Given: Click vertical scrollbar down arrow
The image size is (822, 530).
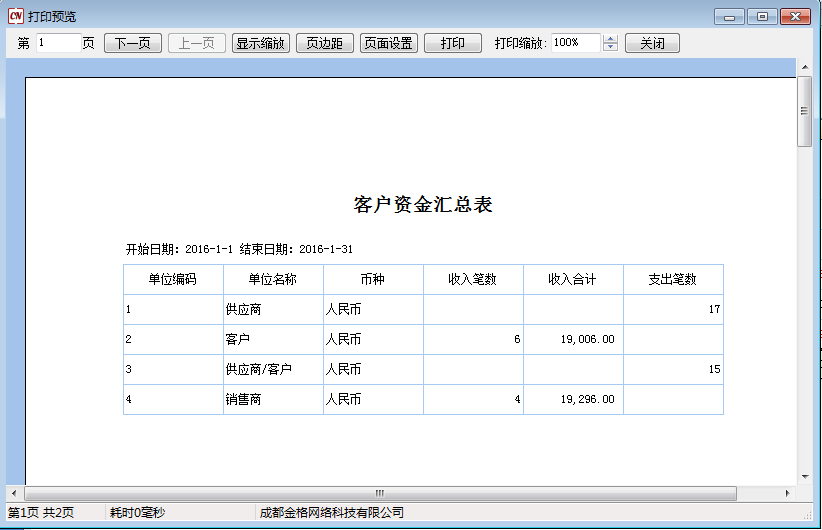Looking at the screenshot, I should point(804,477).
